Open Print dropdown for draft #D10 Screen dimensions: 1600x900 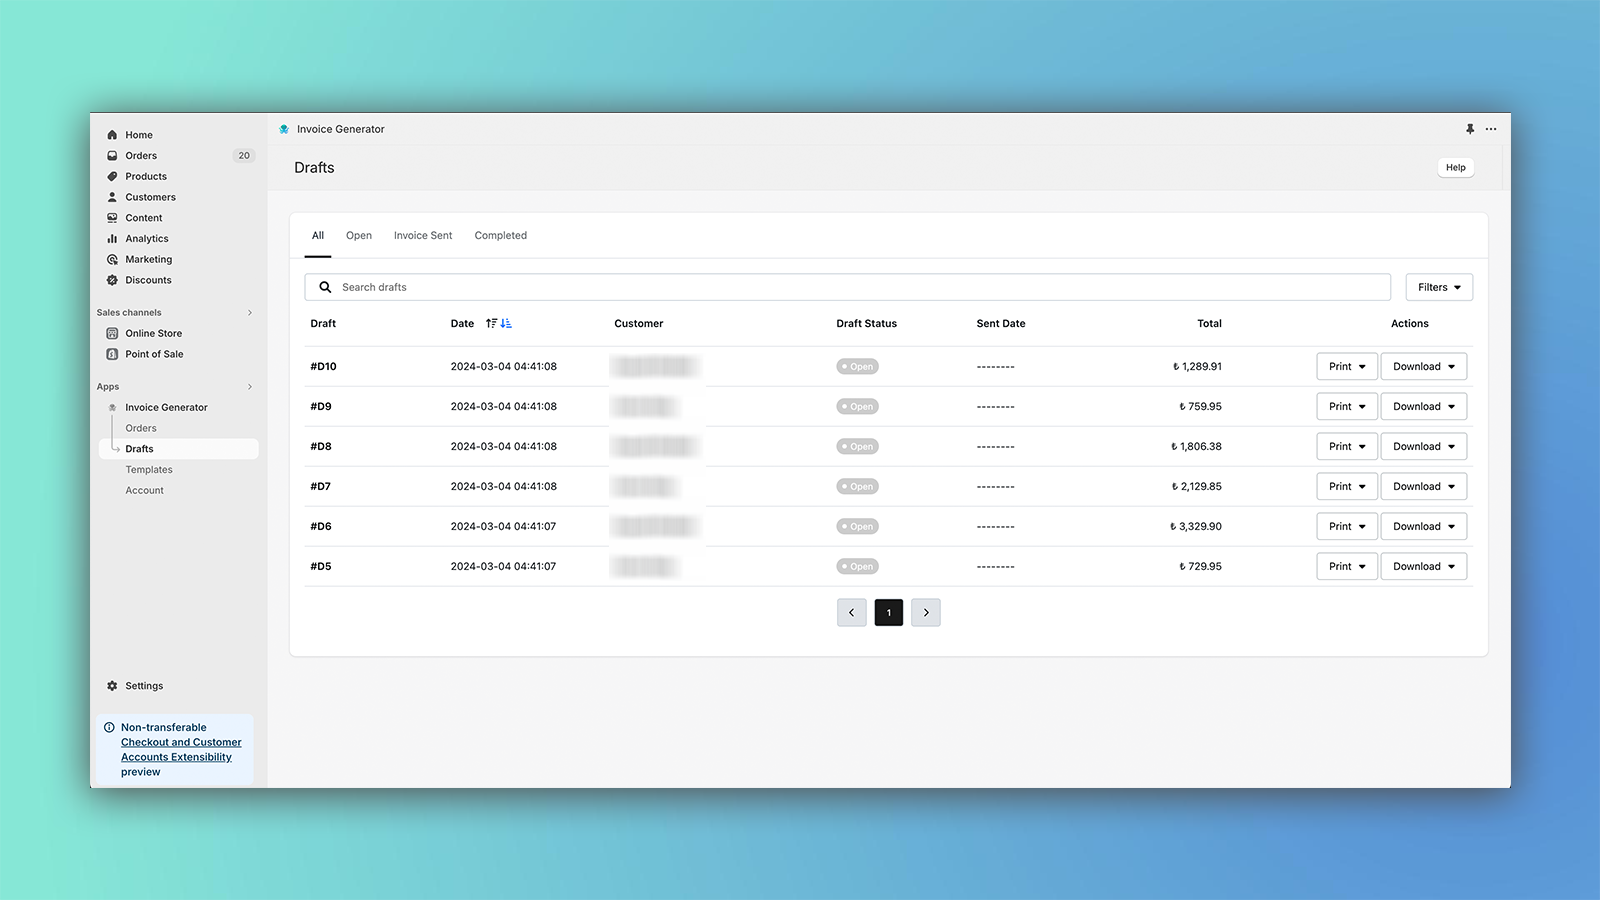(x=1346, y=367)
